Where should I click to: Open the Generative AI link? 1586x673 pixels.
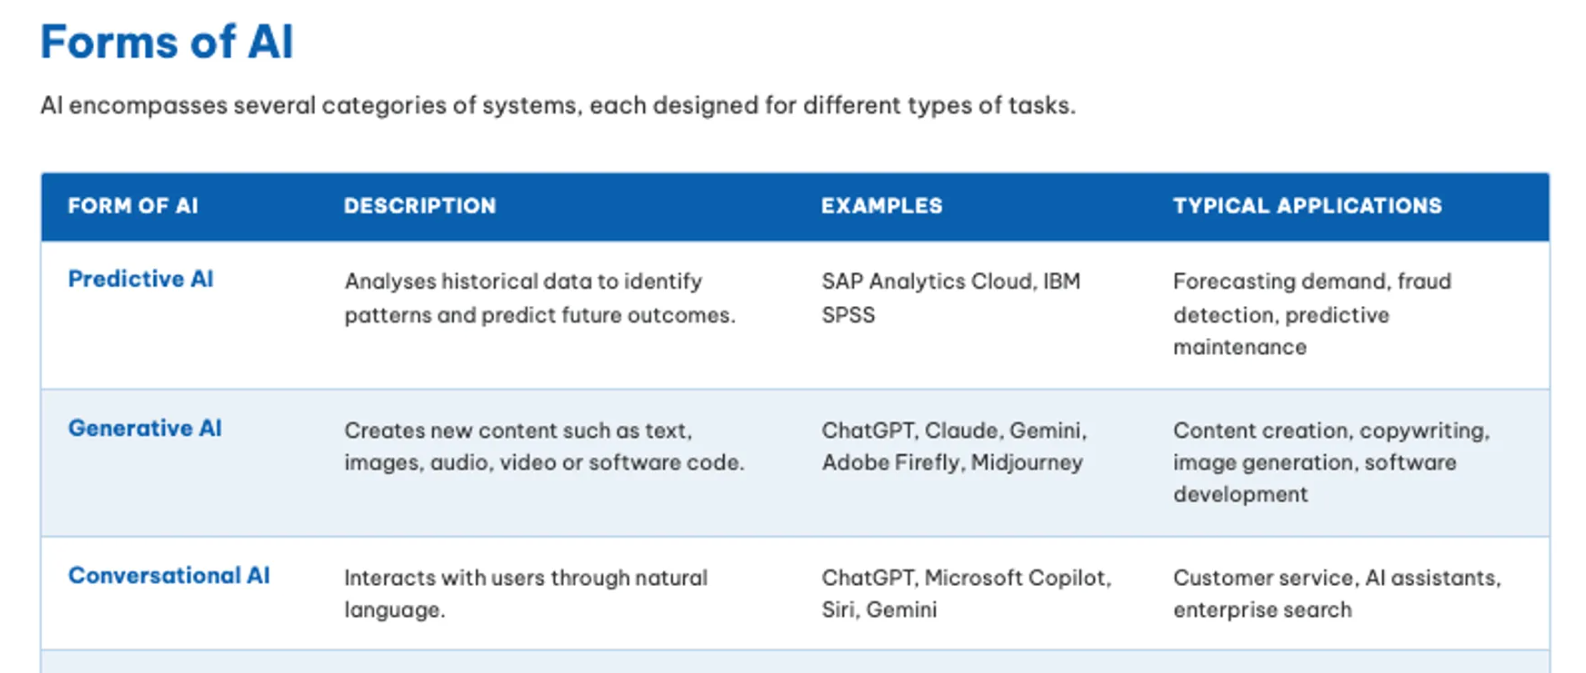click(x=144, y=428)
